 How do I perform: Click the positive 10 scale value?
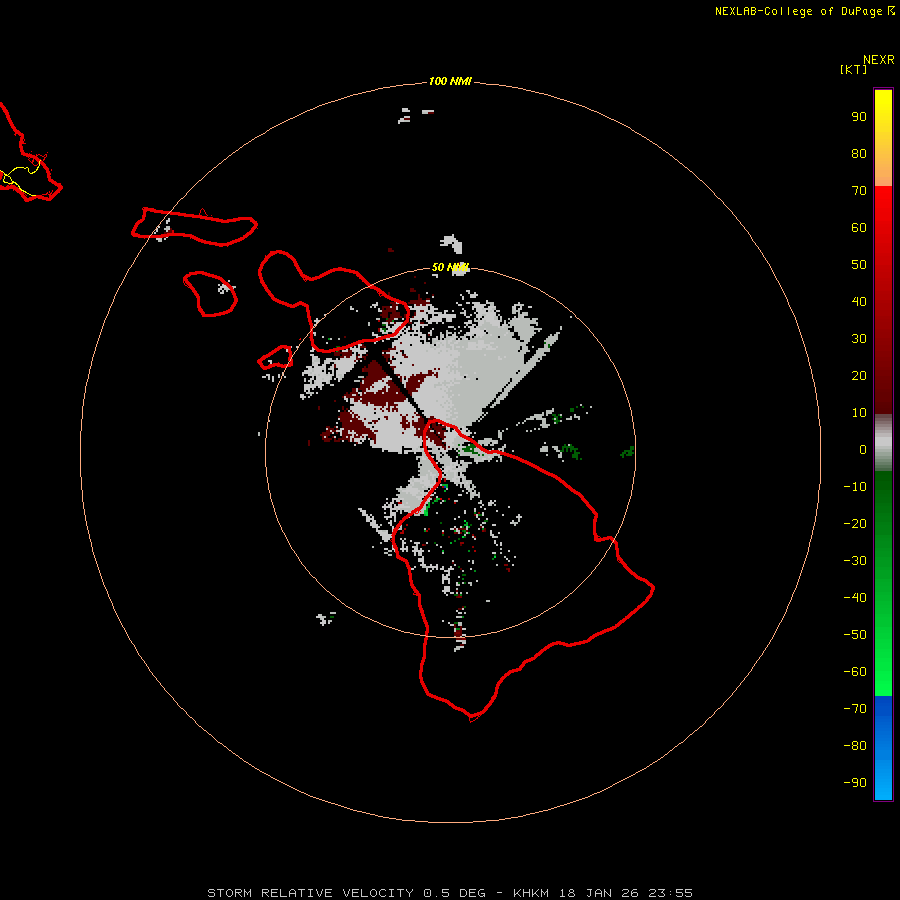[859, 413]
